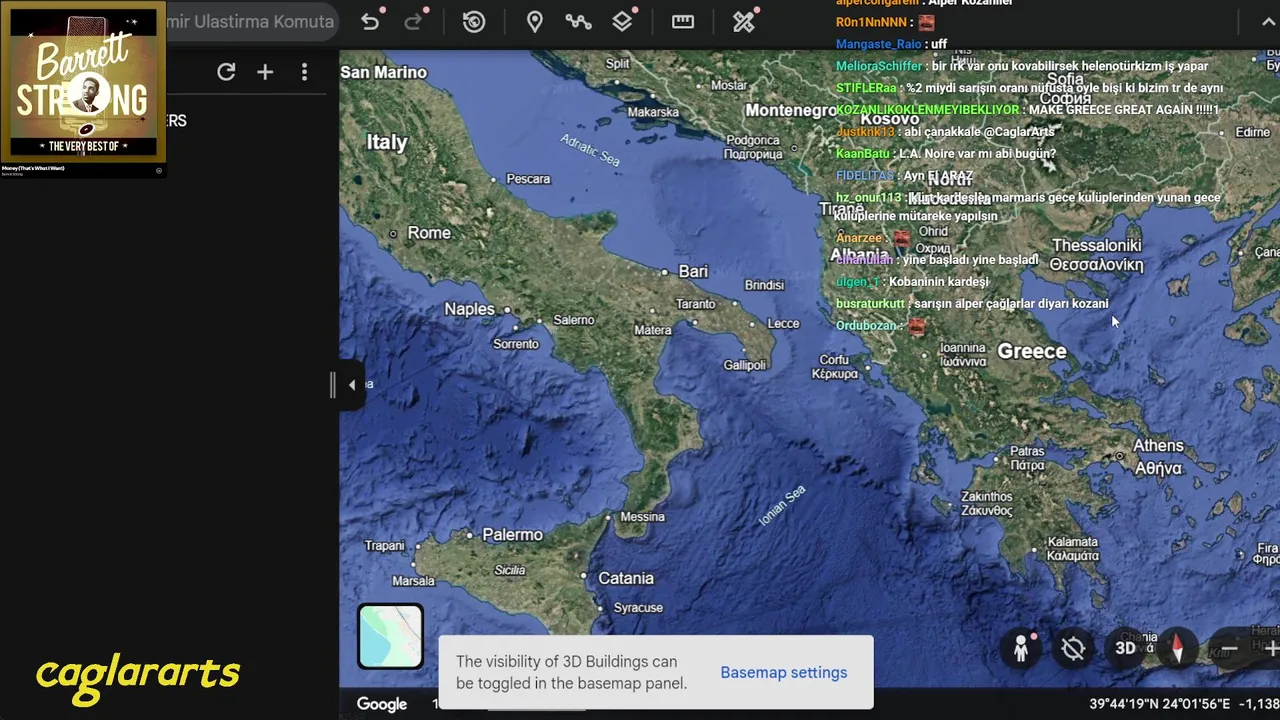Viewport: 1280px width, 720px height.
Task: Refresh the project panel with reload icon
Action: (x=226, y=72)
